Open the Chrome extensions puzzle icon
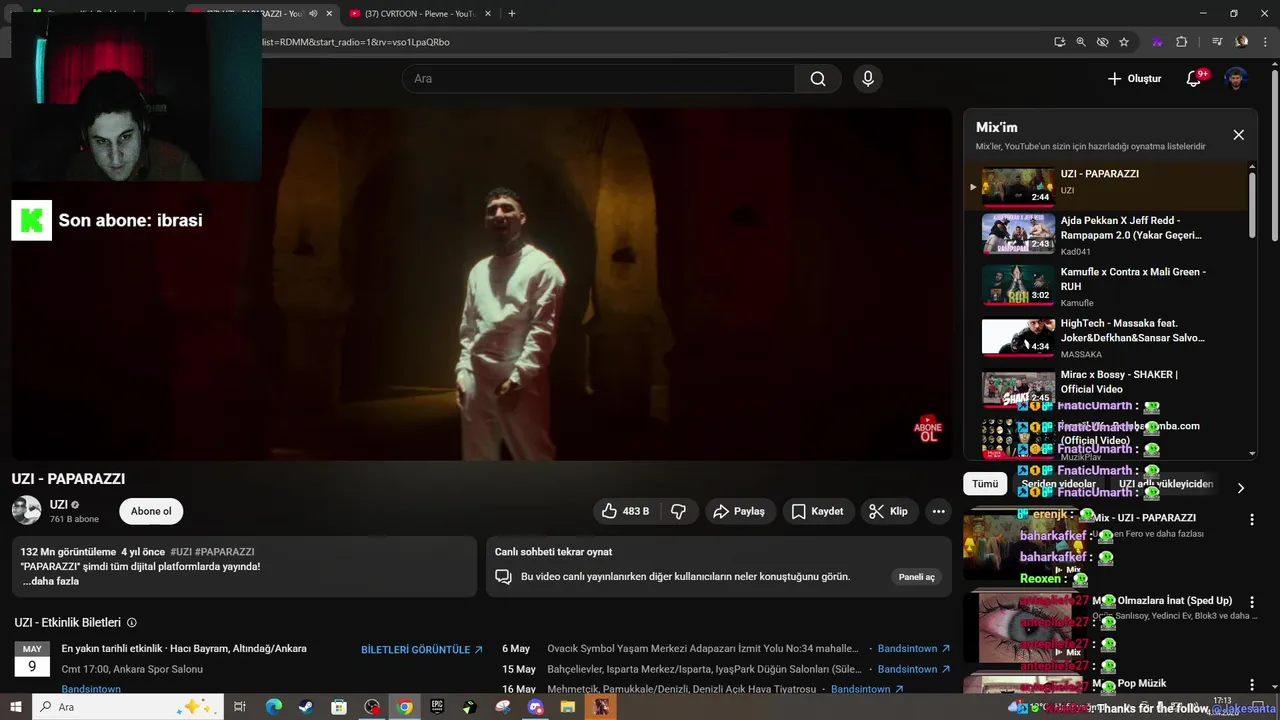 coord(1181,42)
